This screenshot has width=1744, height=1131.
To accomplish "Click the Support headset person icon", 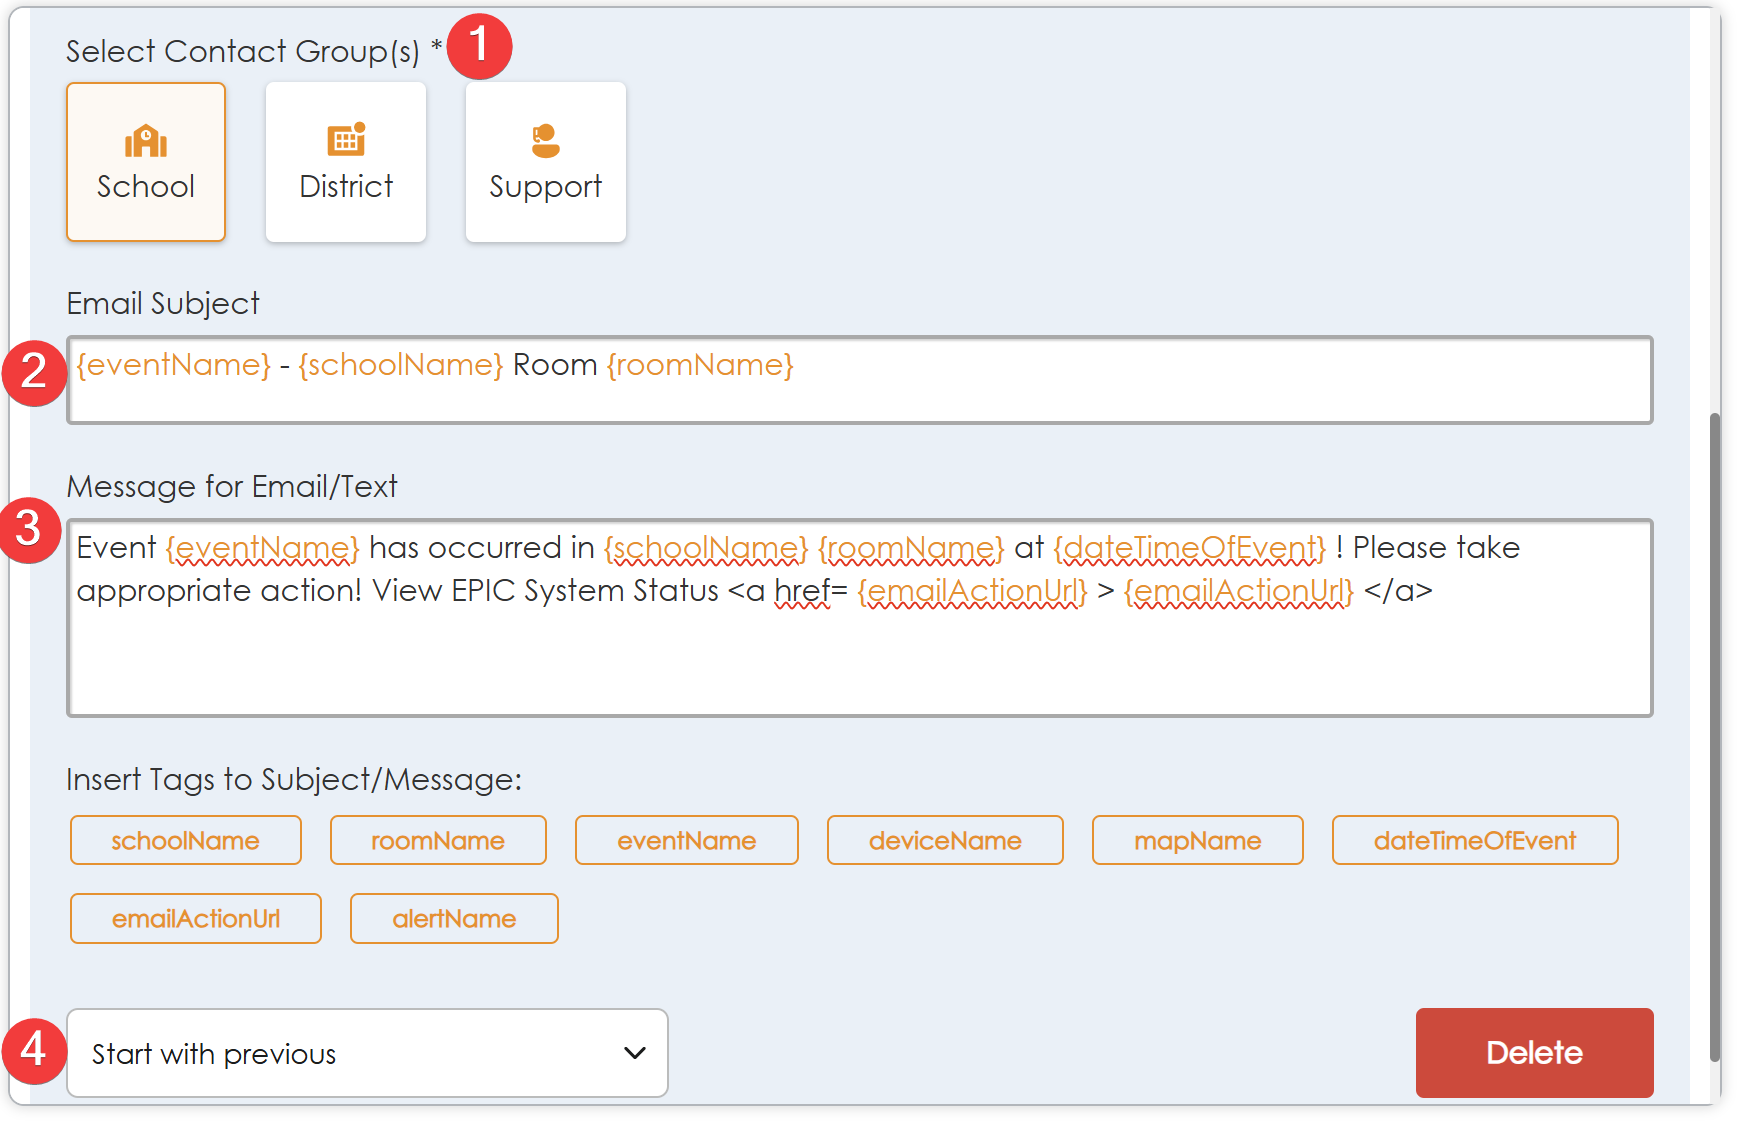I will click(x=545, y=141).
